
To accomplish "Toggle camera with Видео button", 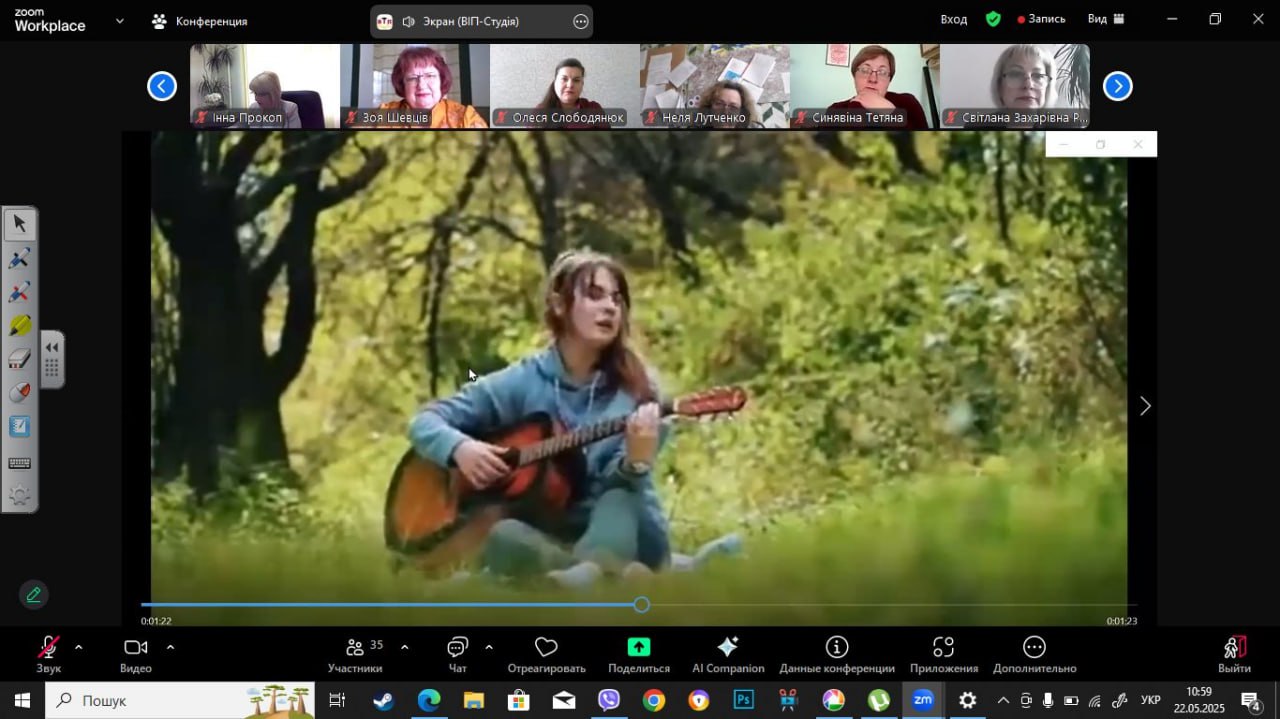I will 136,655.
